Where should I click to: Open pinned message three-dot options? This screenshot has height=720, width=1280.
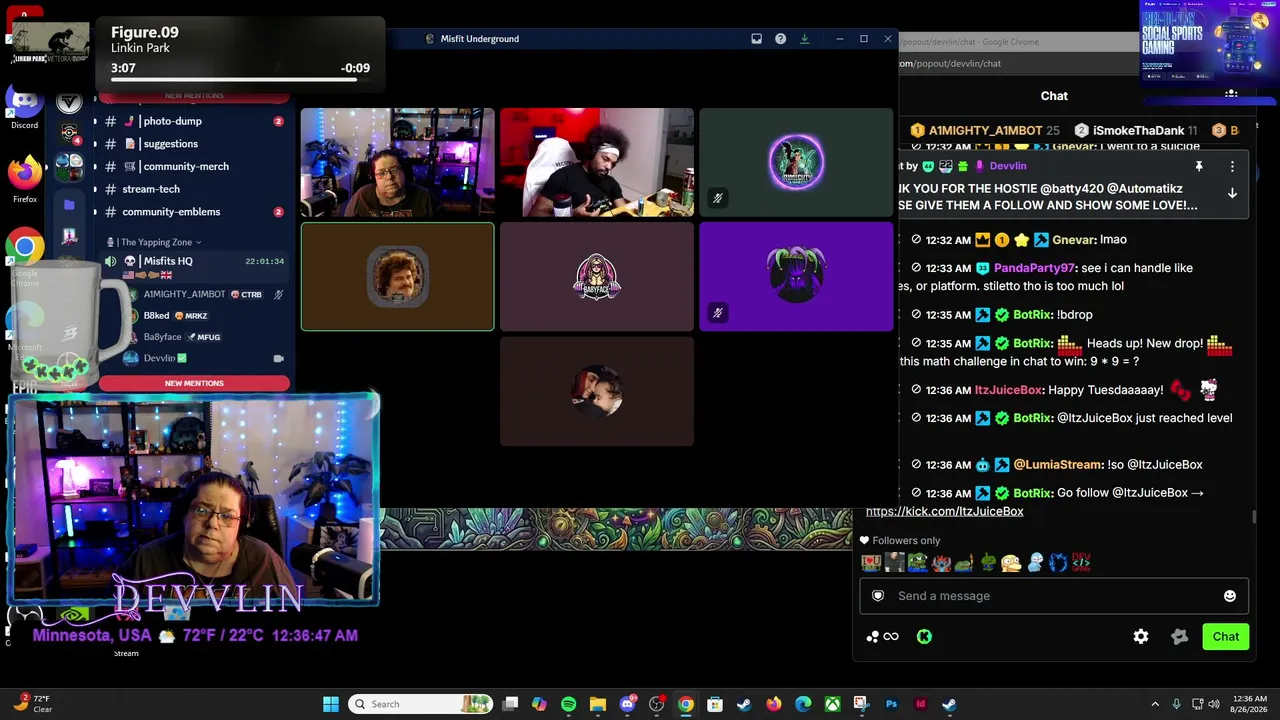1232,166
